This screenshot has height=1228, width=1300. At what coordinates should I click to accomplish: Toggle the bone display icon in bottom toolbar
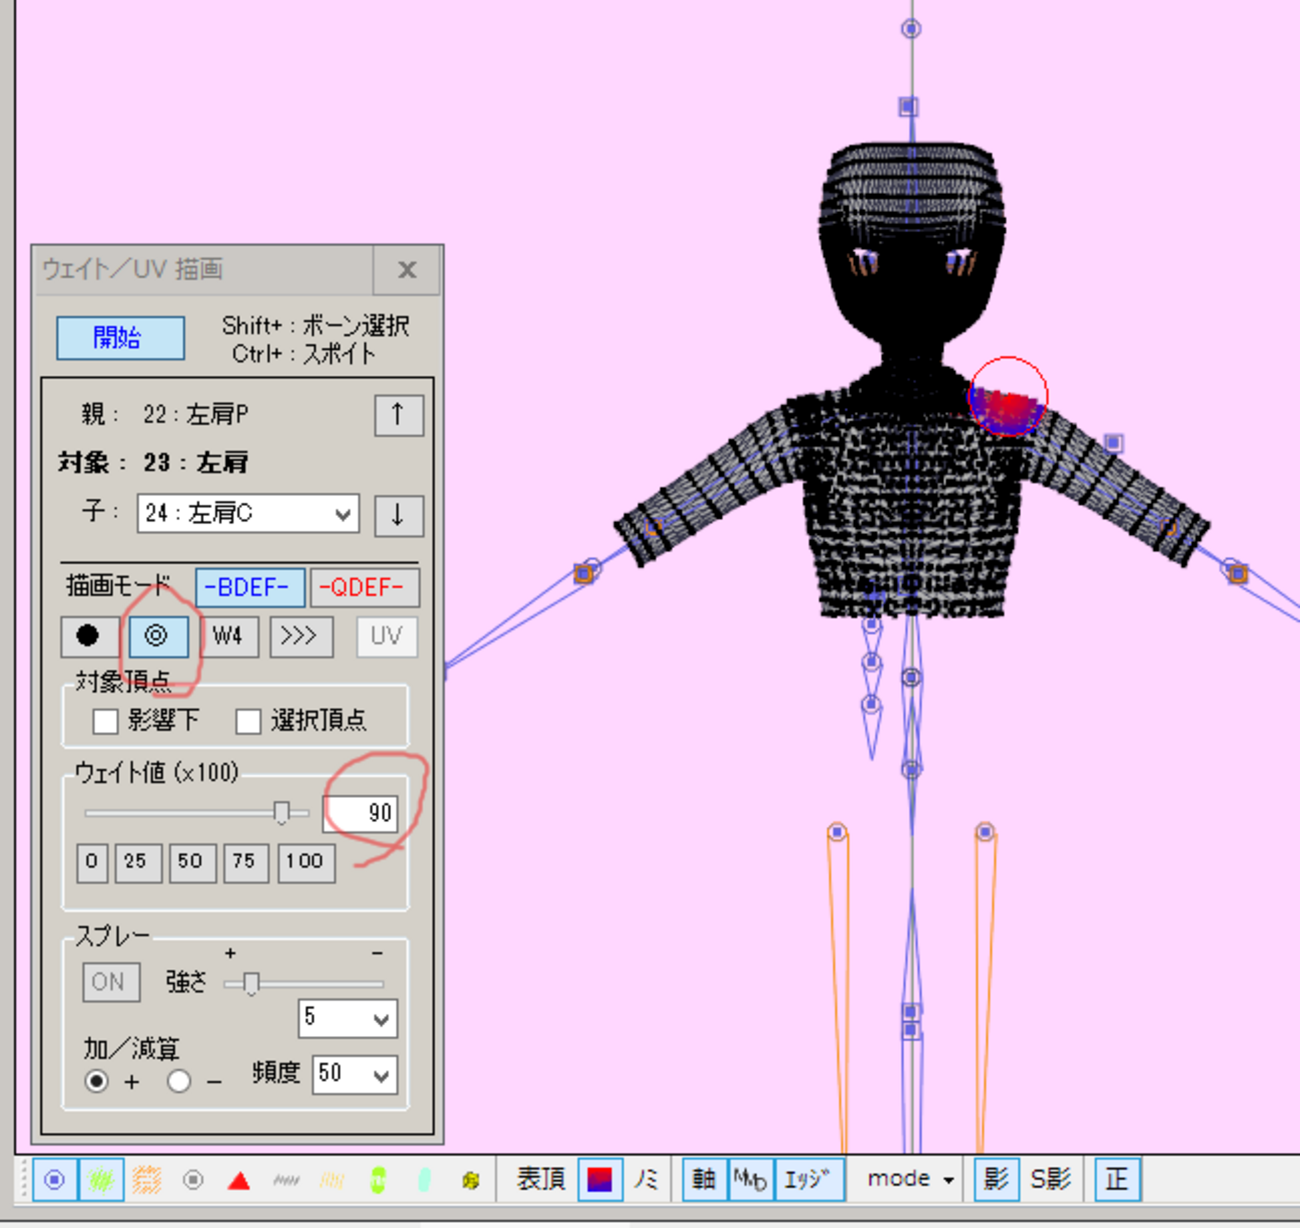tap(55, 1180)
